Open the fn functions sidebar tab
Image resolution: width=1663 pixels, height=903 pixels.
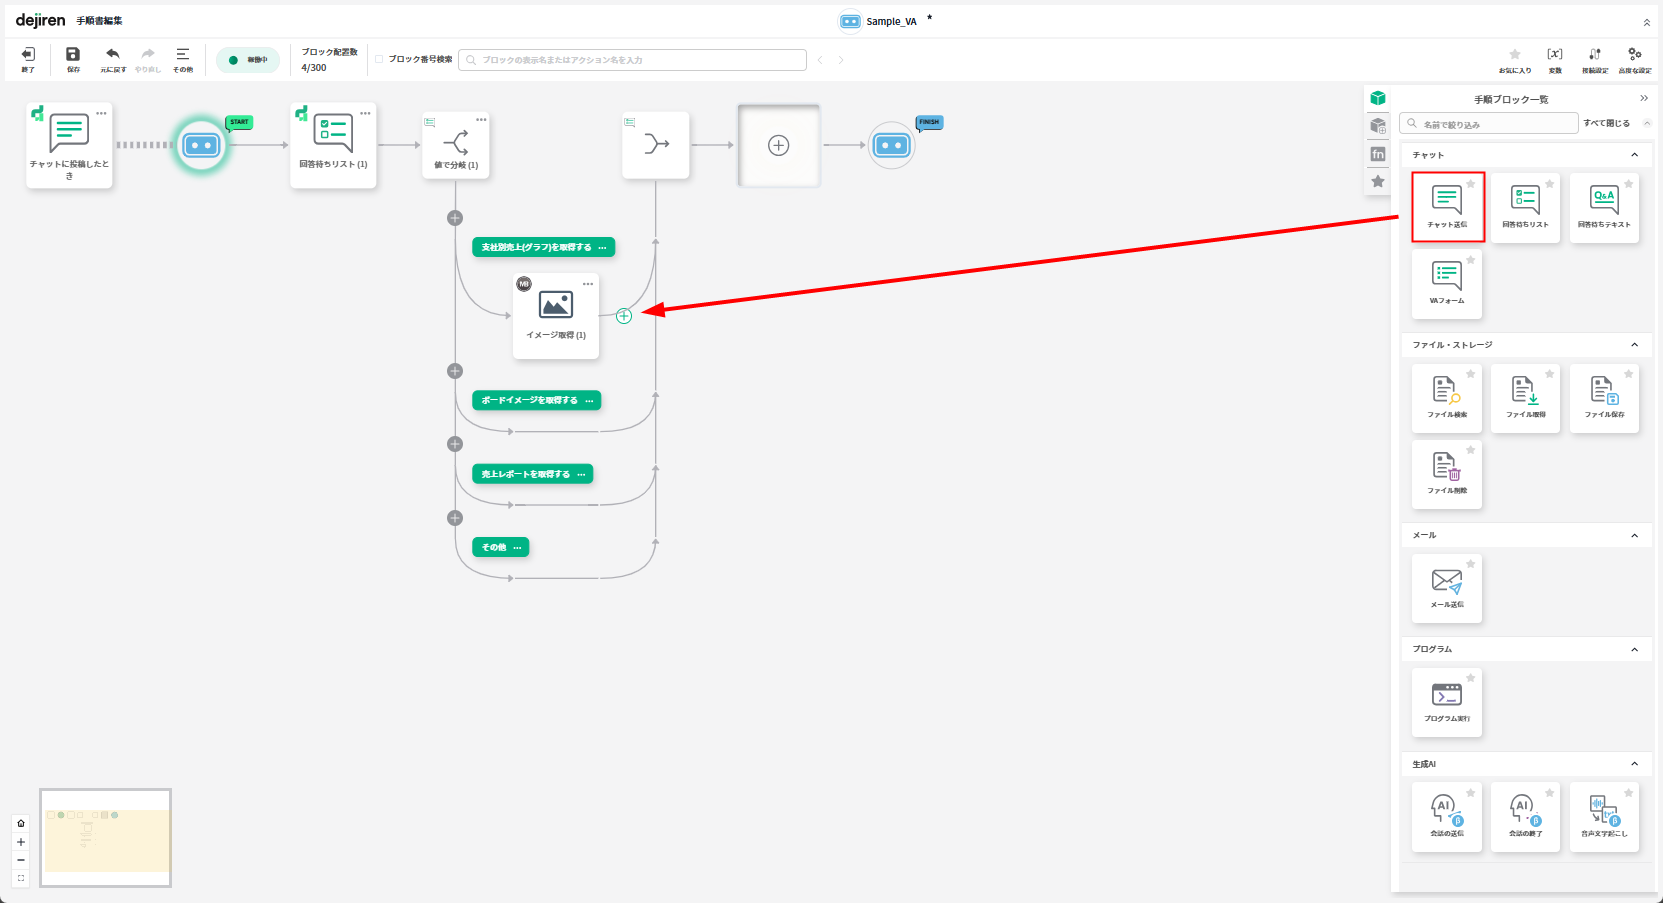point(1378,154)
